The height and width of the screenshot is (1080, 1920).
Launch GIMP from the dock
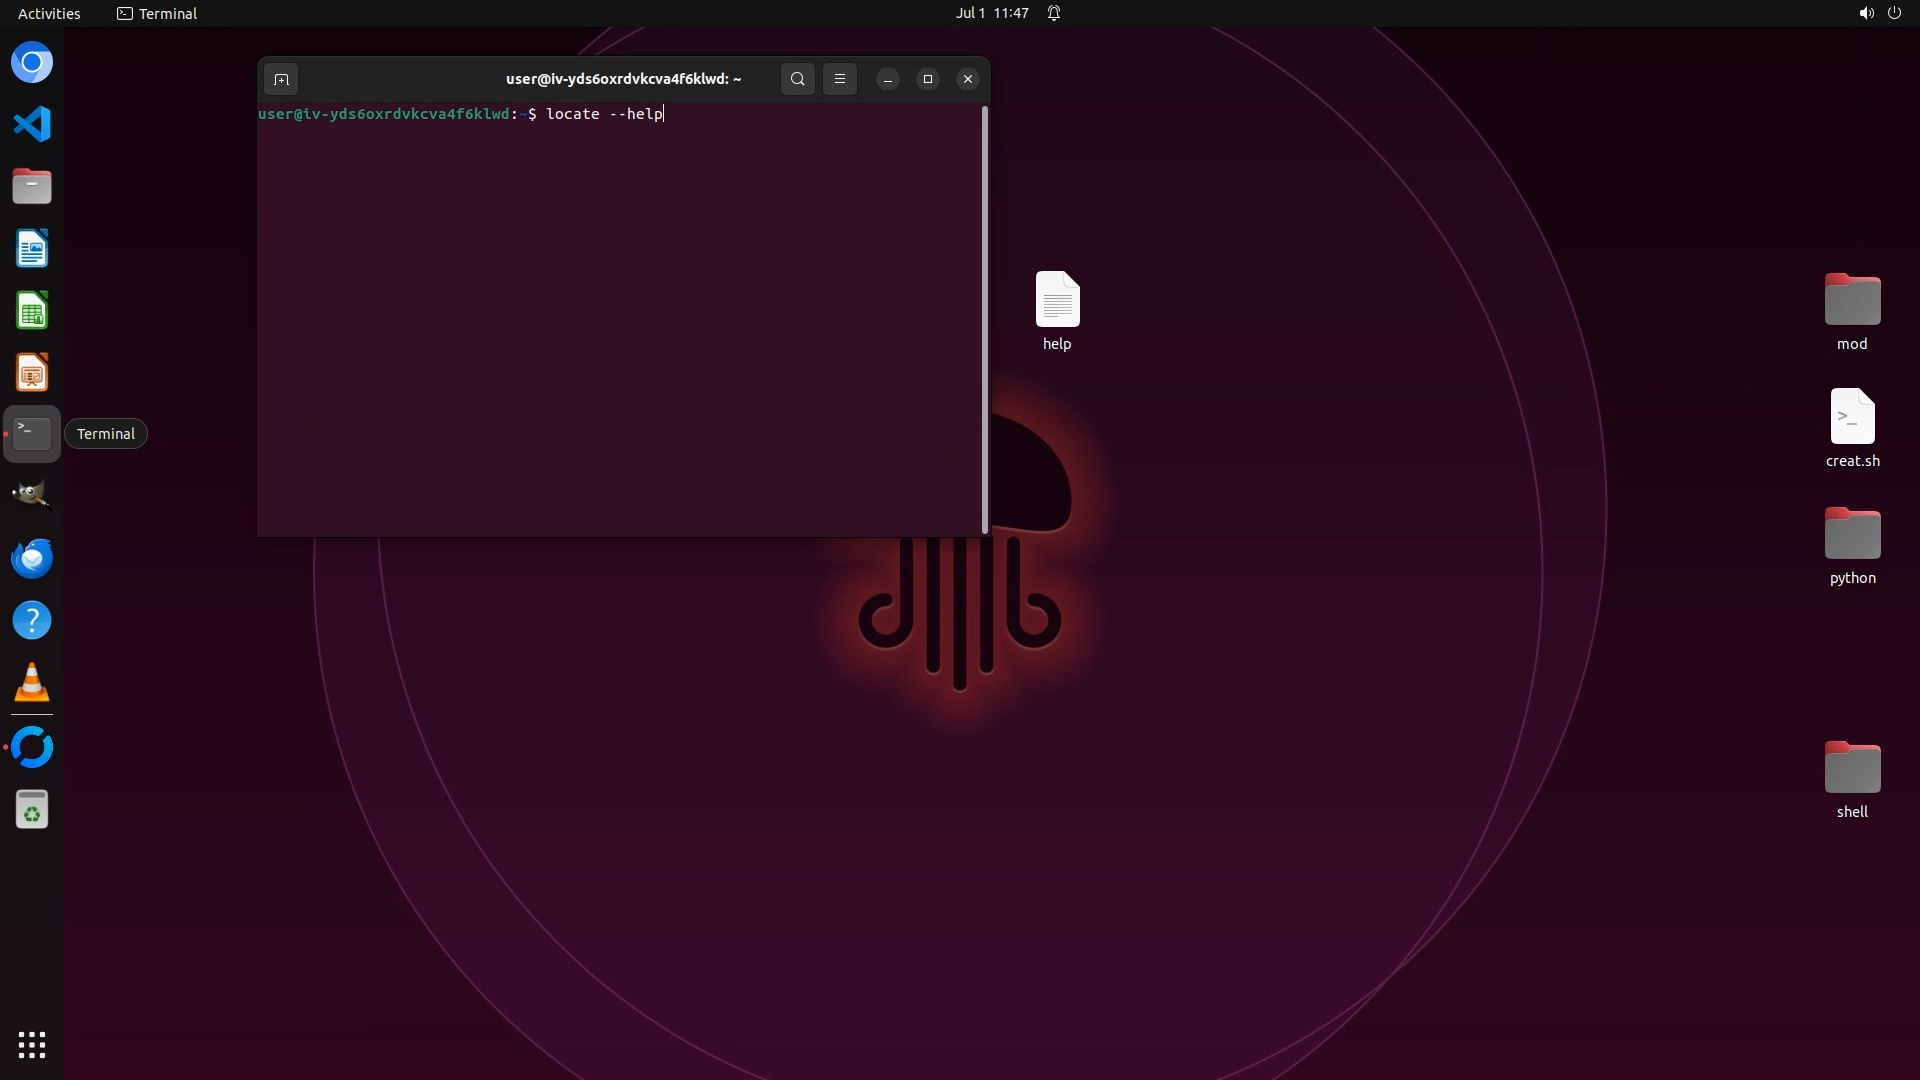click(x=32, y=495)
